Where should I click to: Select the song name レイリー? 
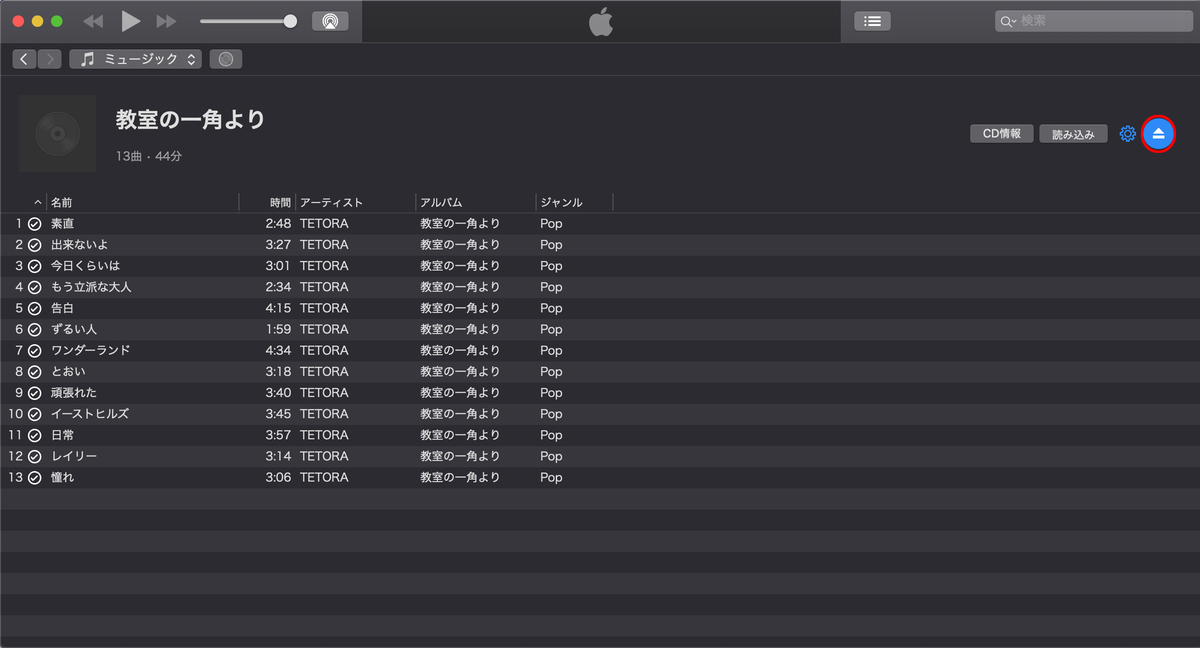73,456
